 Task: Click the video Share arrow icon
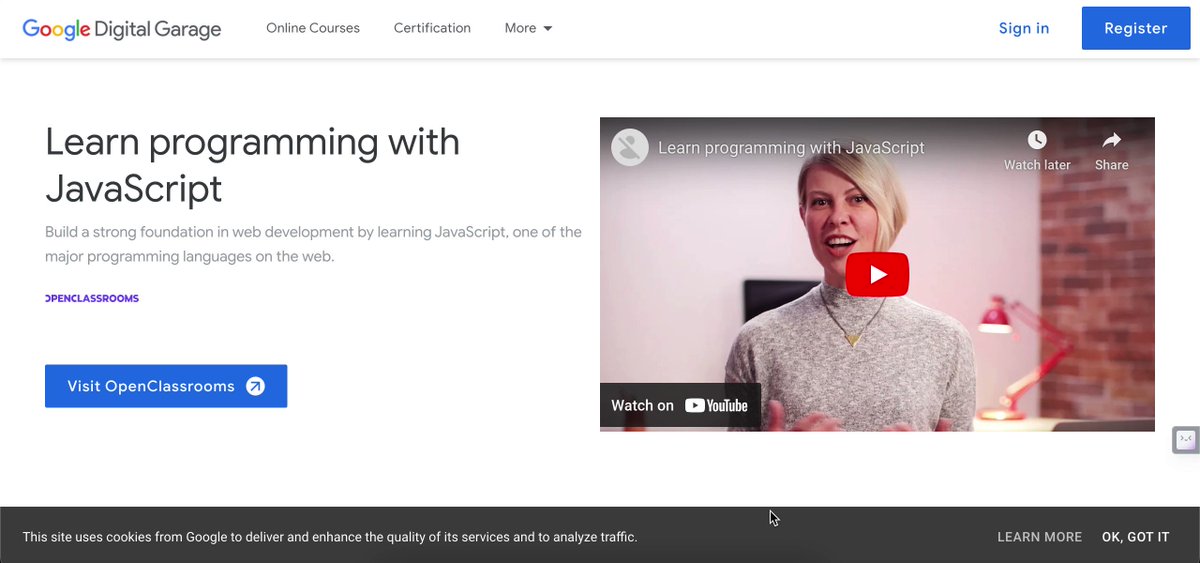1111,140
